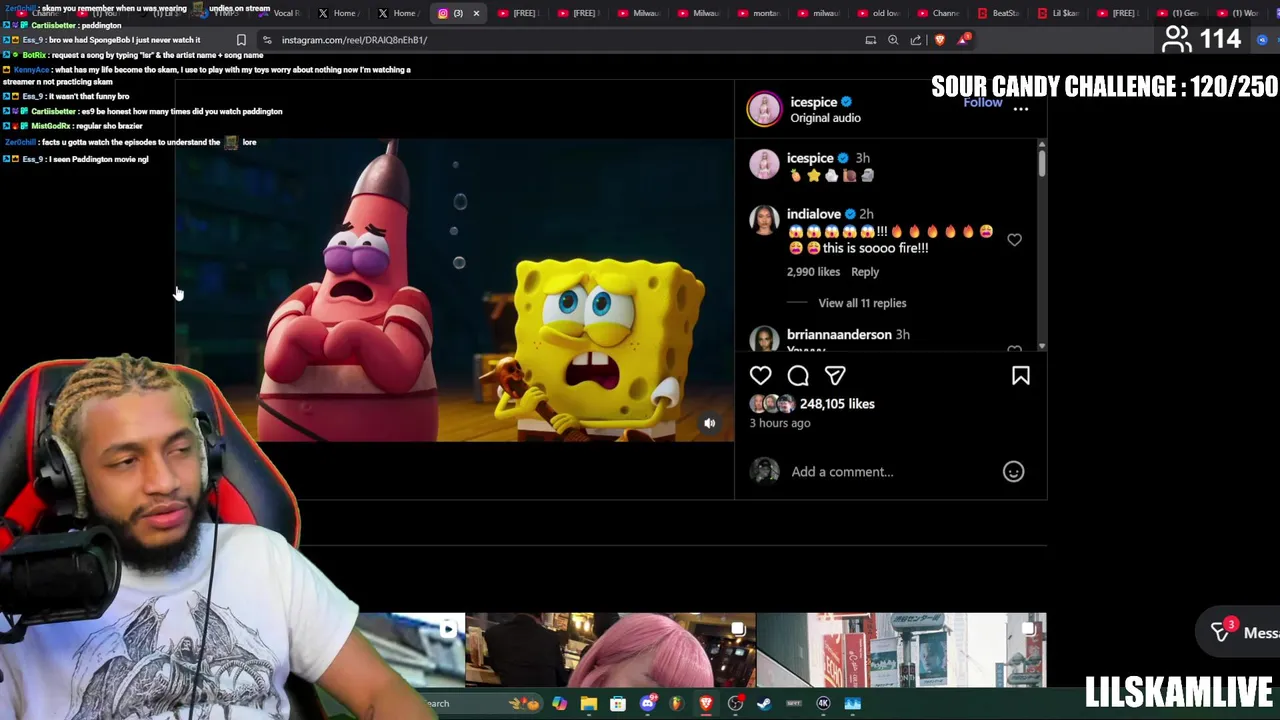This screenshot has width=1280, height=720.
Task: Open brriannaanderson's avatar in the comments
Action: point(764,338)
